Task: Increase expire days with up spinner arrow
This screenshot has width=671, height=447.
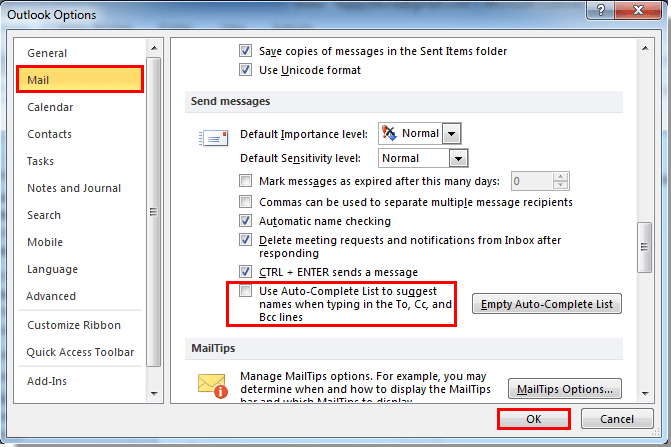Action: 560,177
